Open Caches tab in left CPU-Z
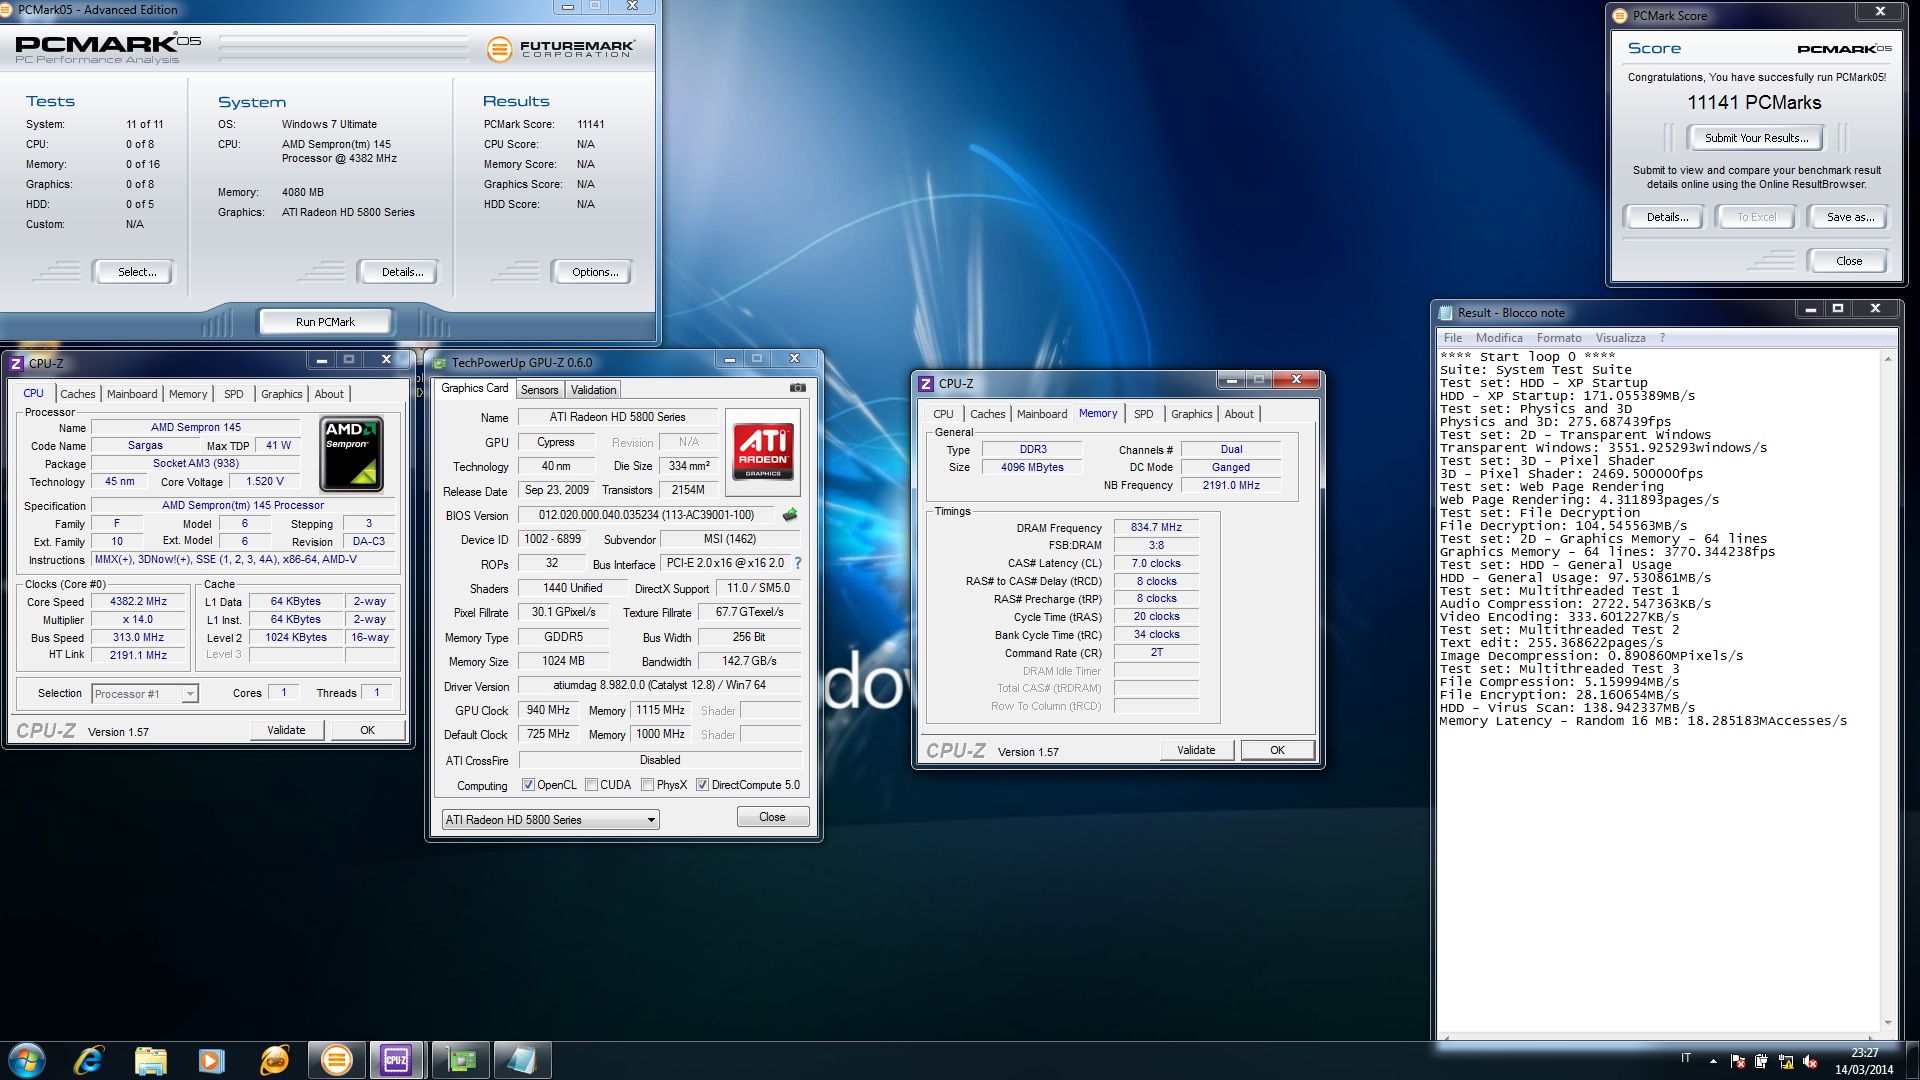The height and width of the screenshot is (1080, 1920). pos(77,394)
